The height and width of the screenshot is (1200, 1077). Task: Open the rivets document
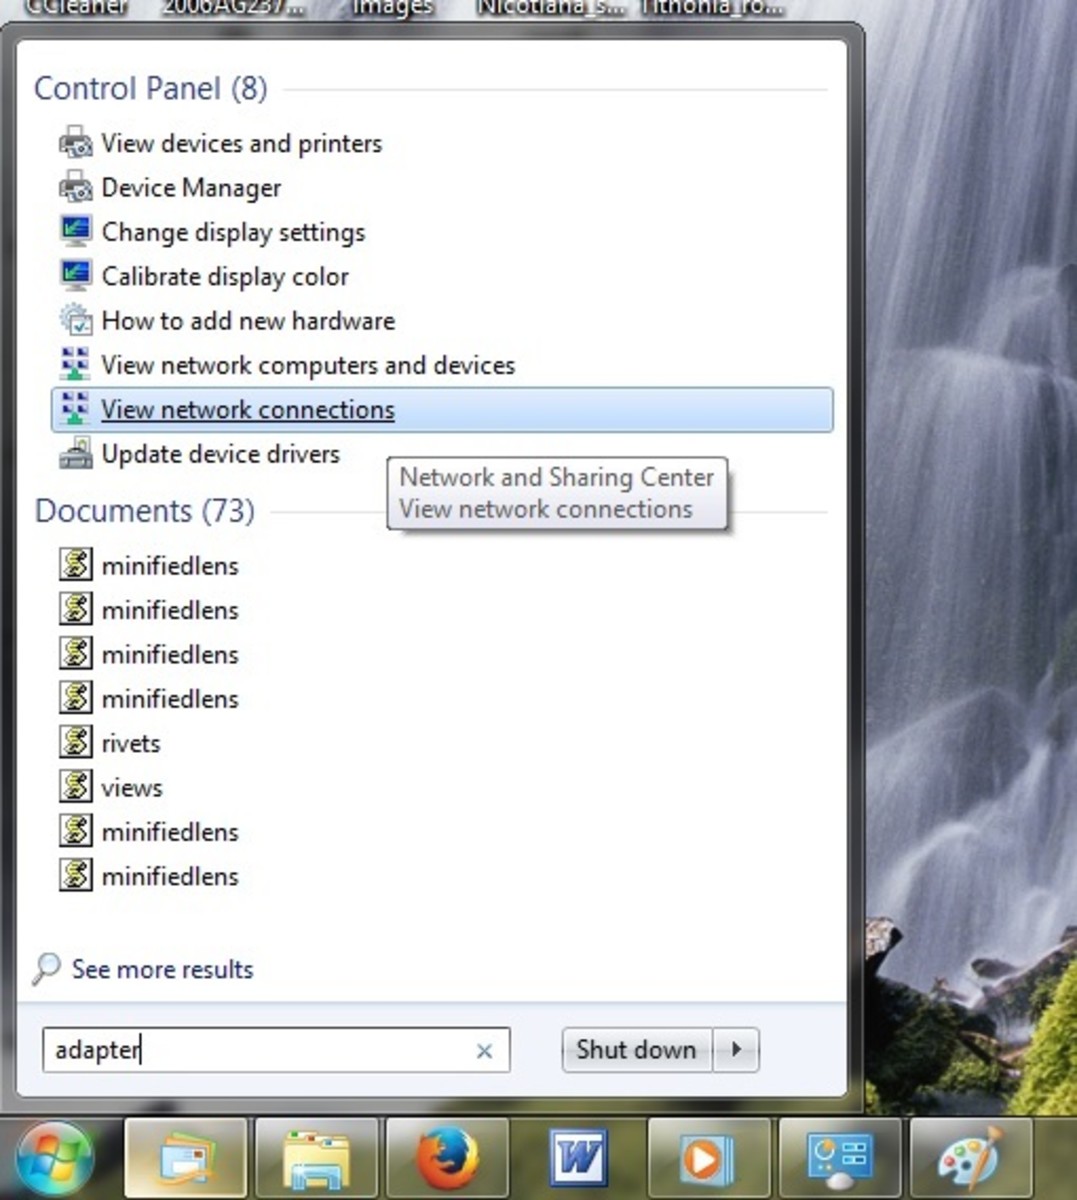tap(131, 743)
